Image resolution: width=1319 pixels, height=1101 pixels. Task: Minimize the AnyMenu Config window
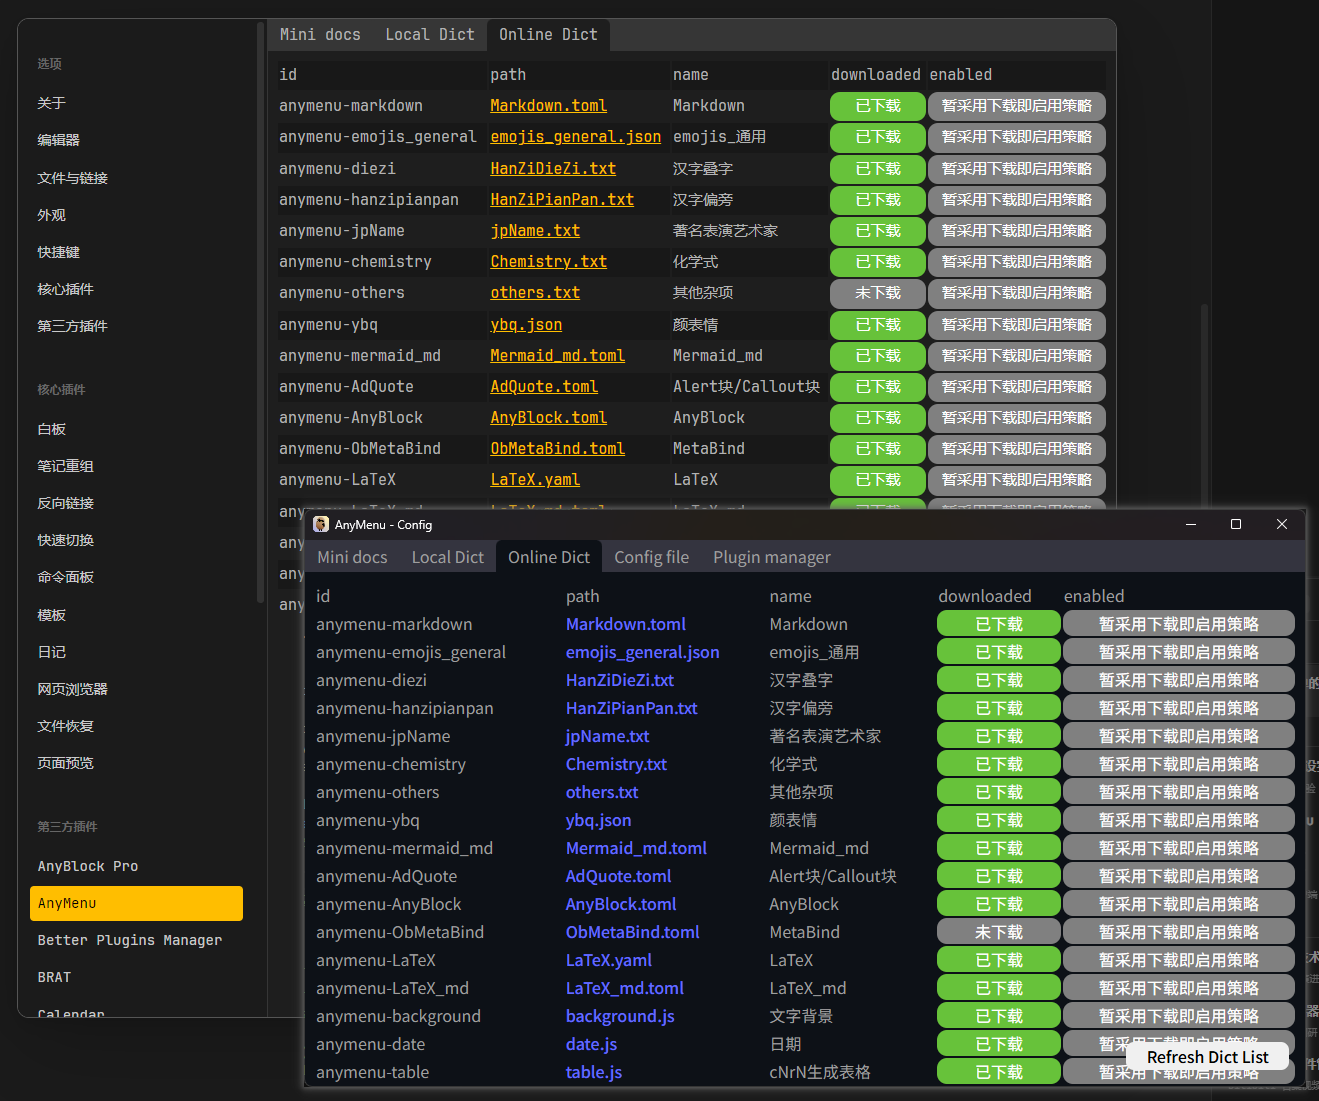(1191, 524)
